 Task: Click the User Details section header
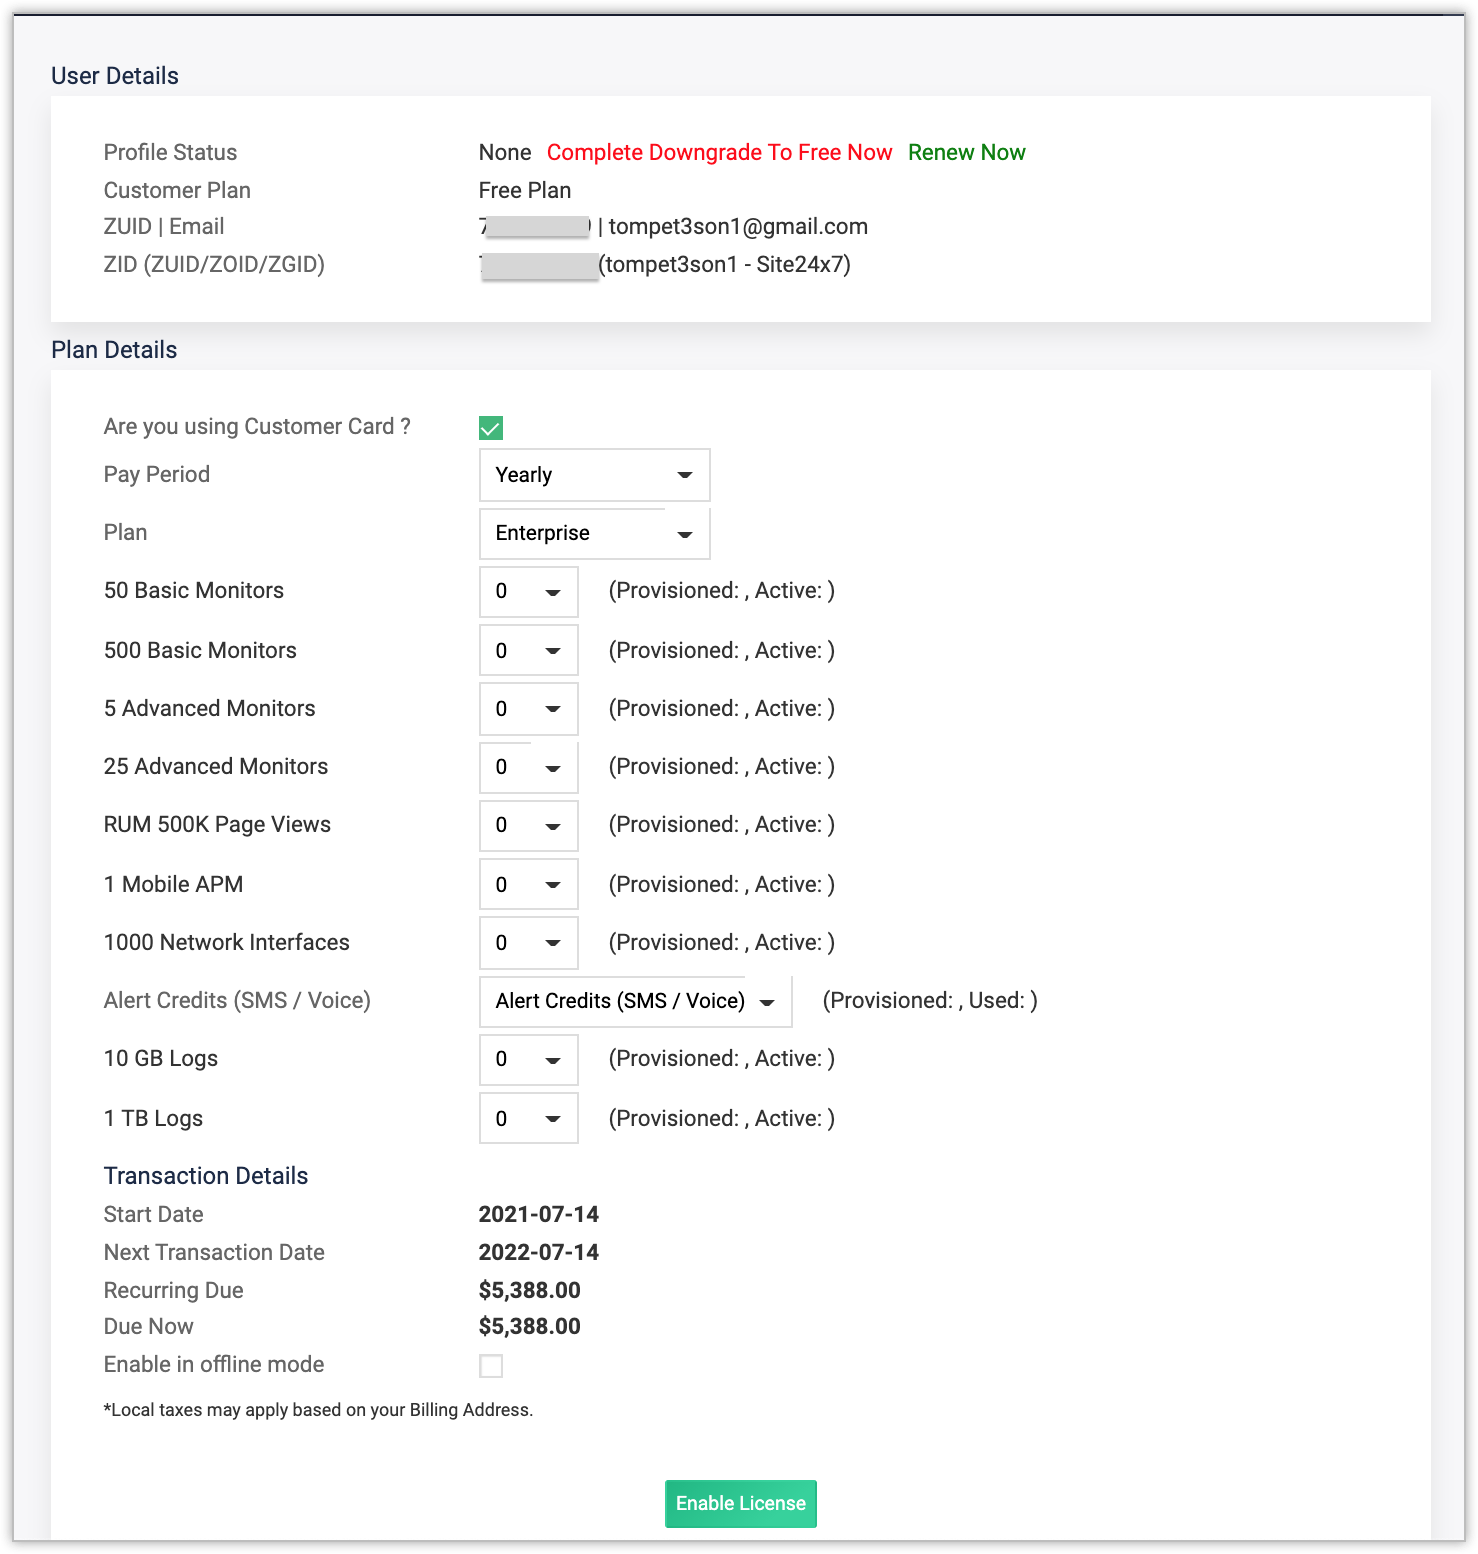[x=116, y=75]
